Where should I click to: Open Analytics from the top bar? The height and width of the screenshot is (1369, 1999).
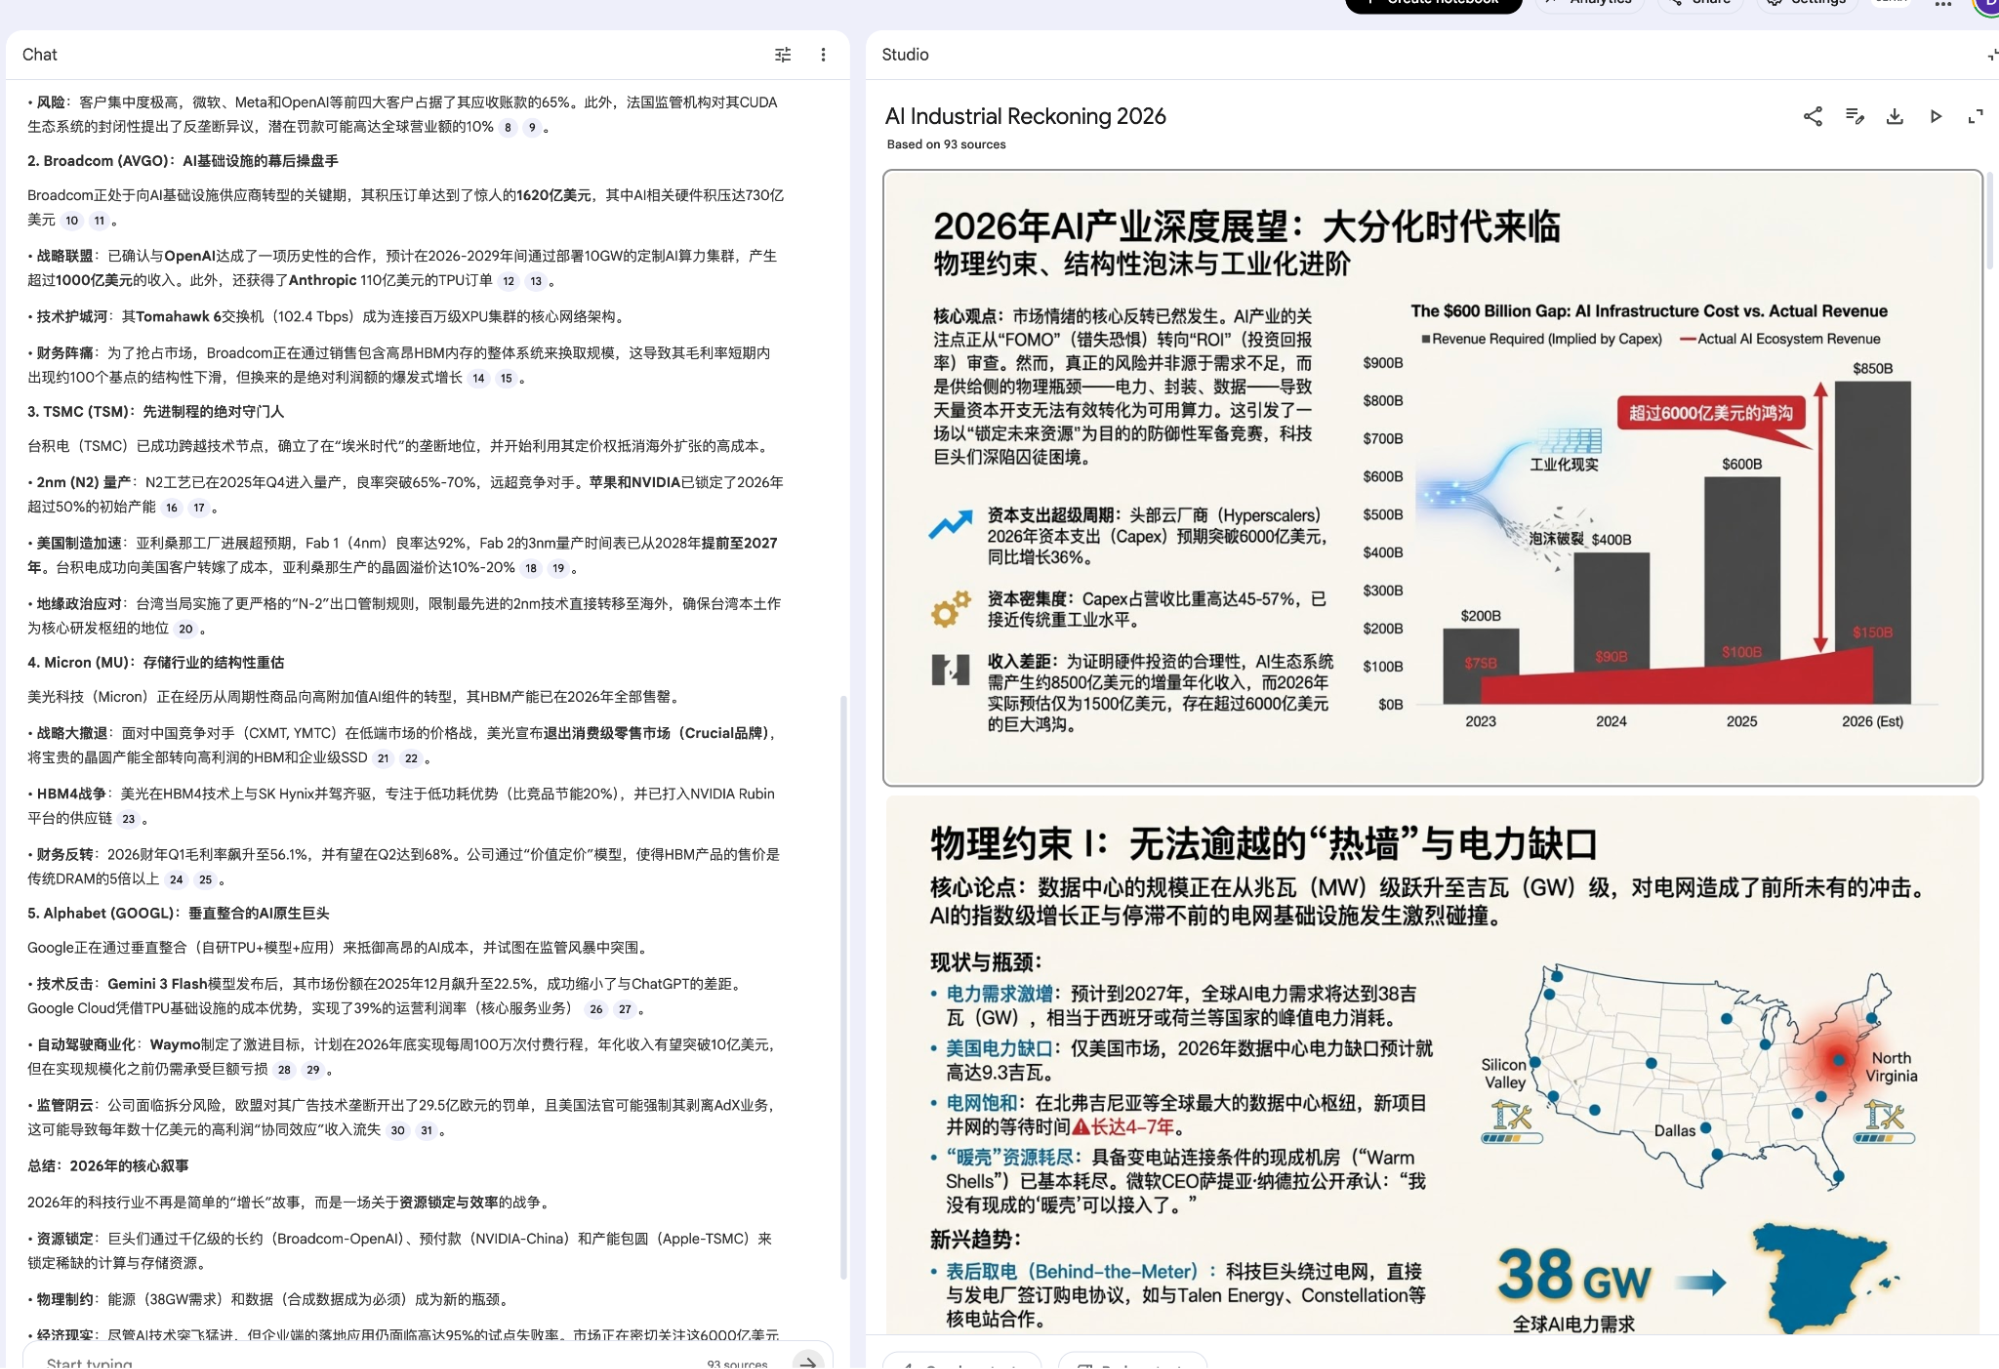pos(1590,4)
